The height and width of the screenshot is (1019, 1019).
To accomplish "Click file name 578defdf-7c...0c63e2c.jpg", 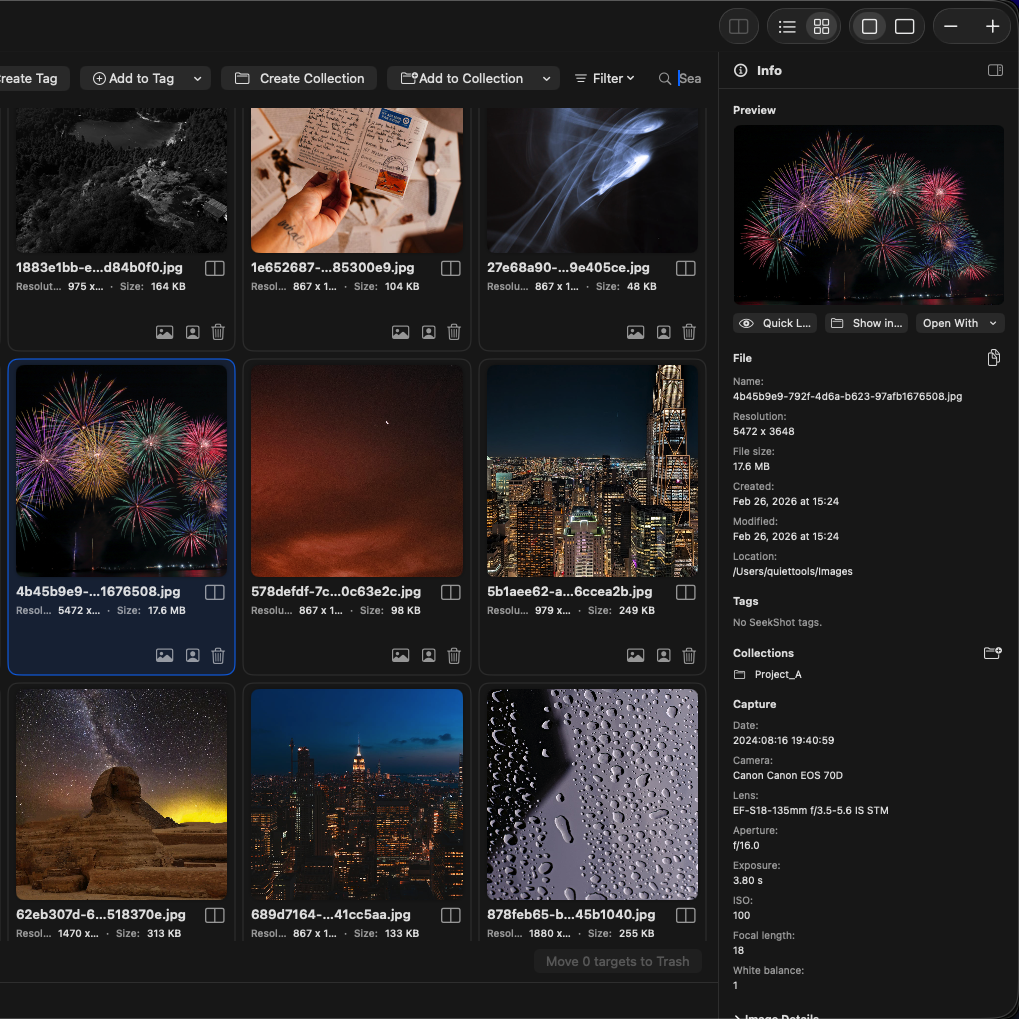I will click(x=336, y=591).
